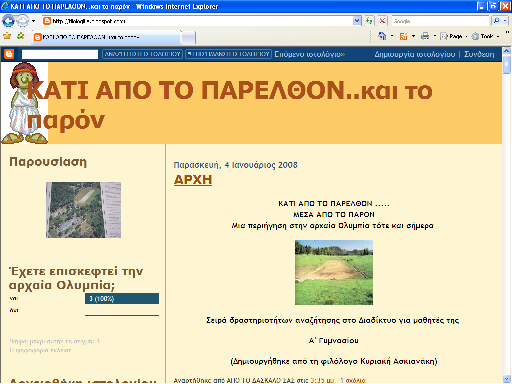Open the Home button dropdown arrow
512x384 pixels.
(392, 36)
